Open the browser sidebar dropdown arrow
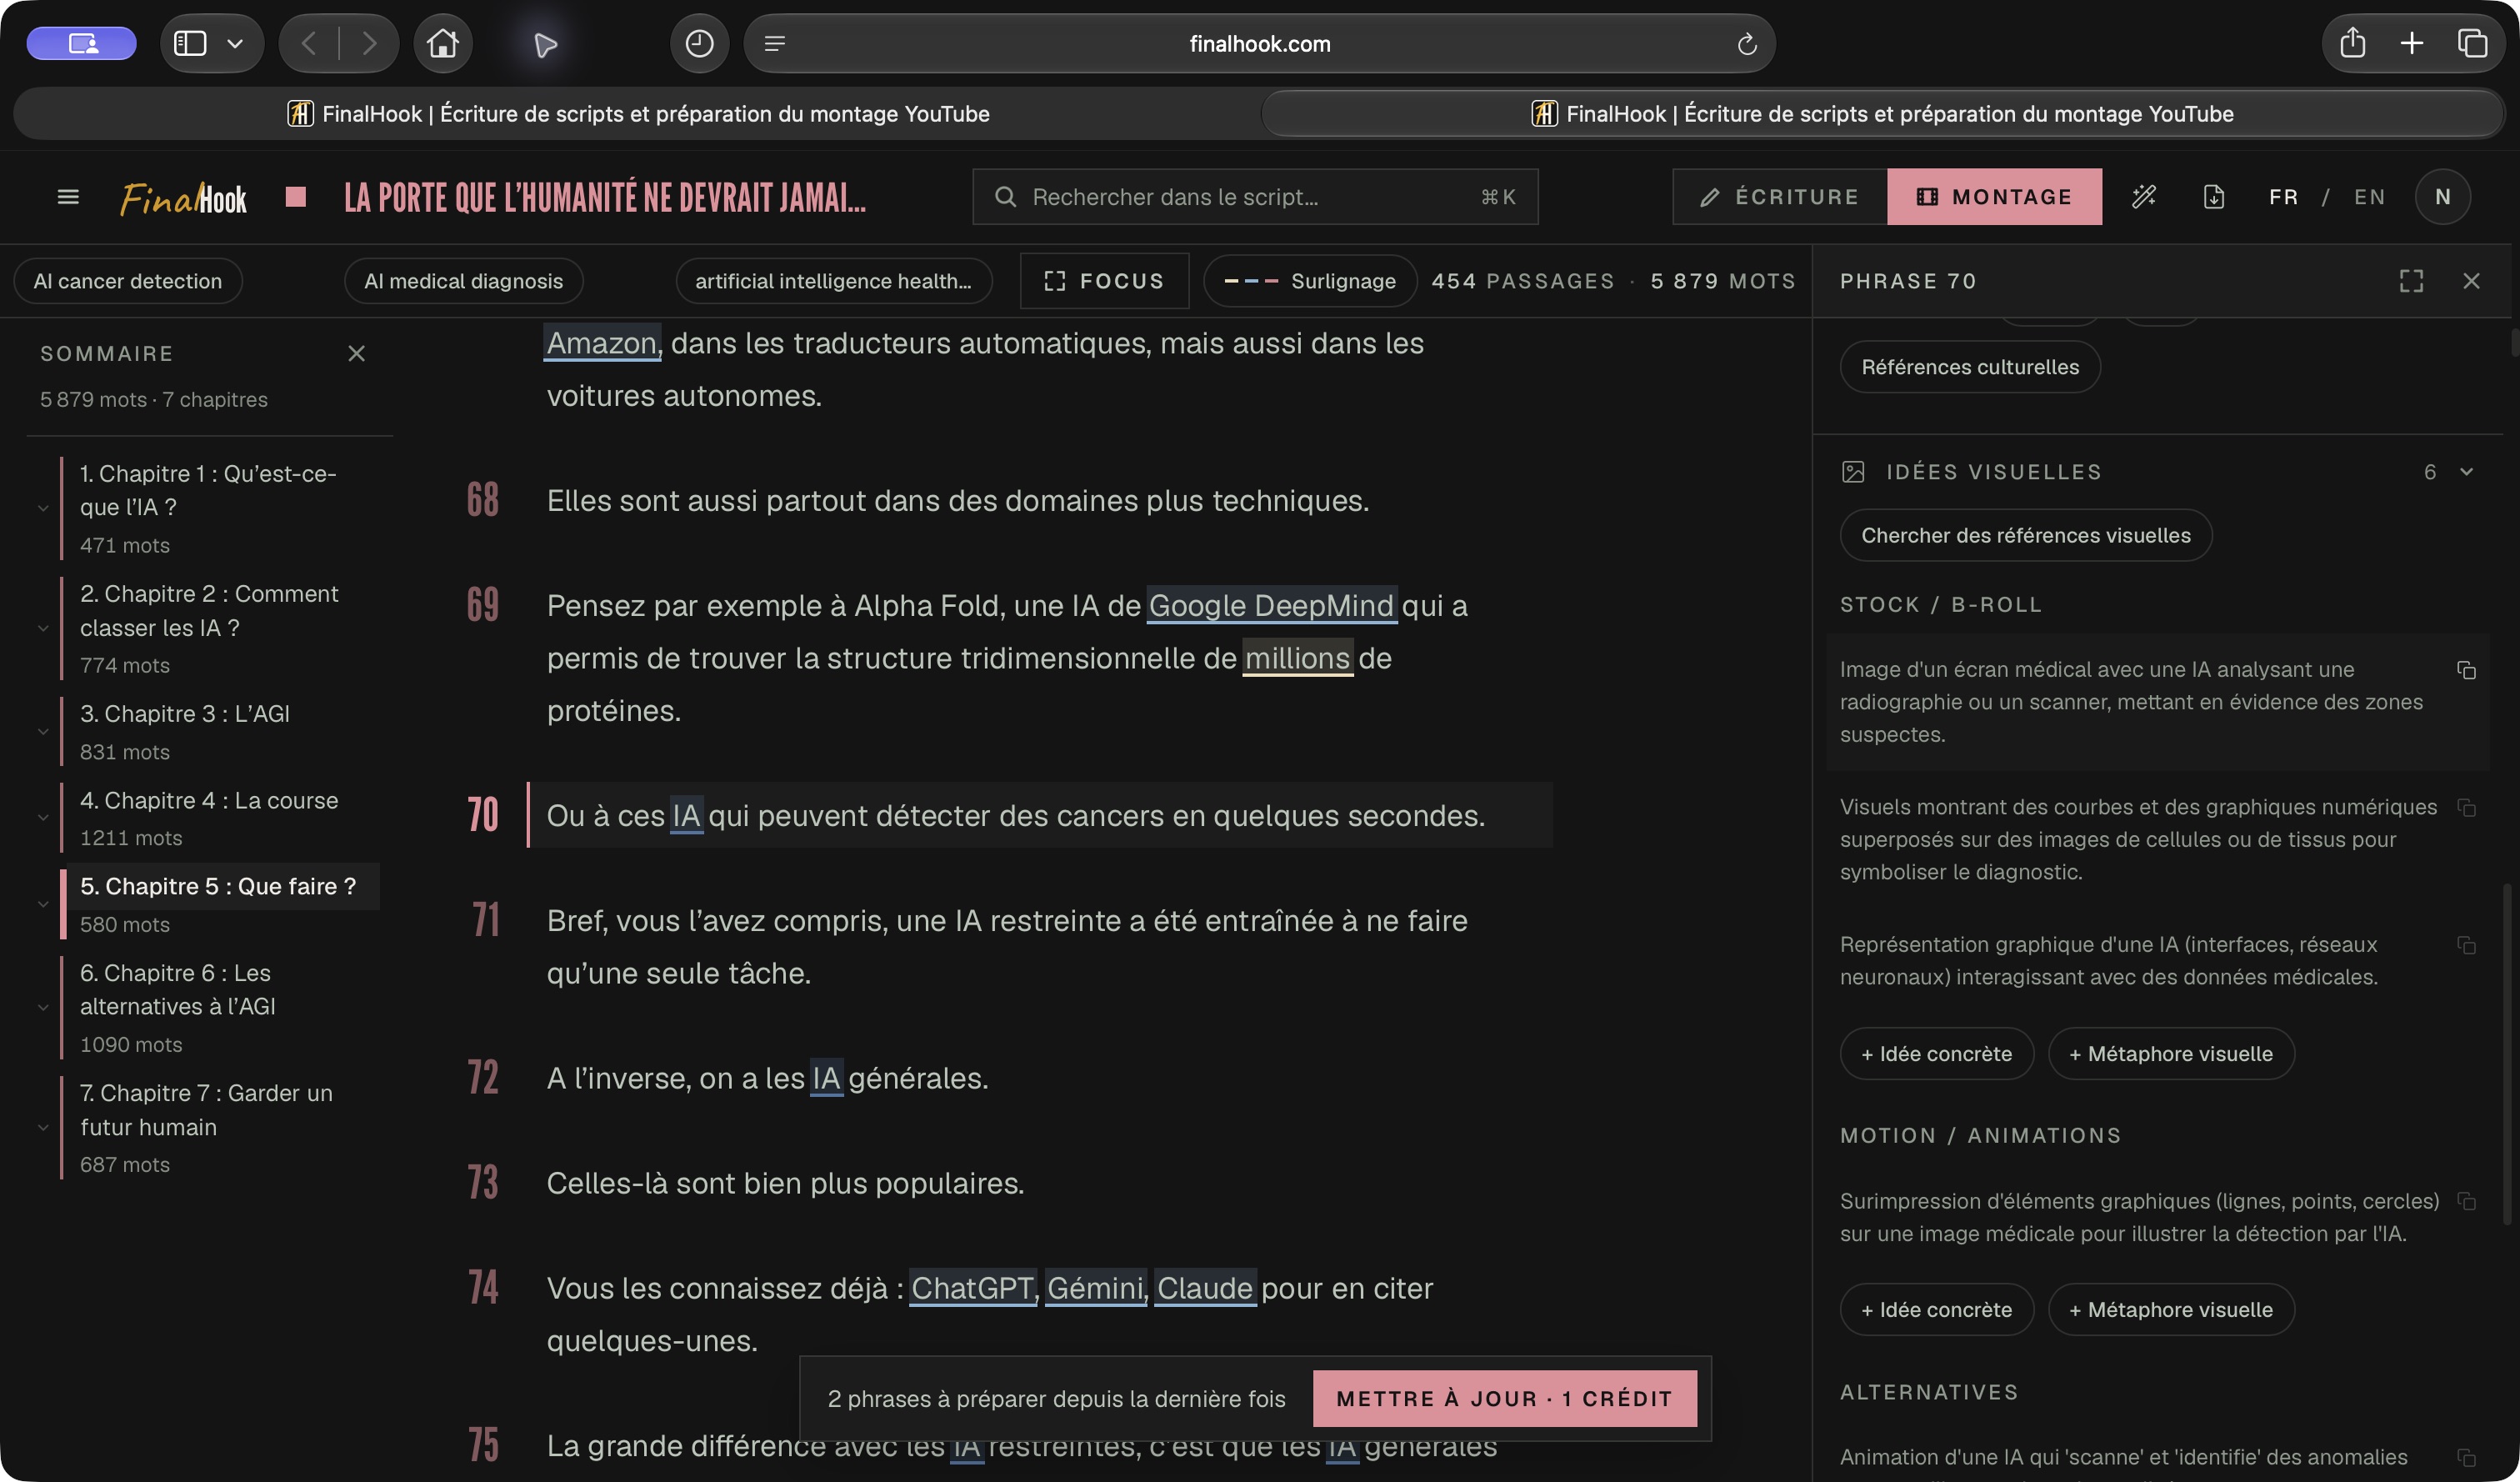The image size is (2520, 1482). 235,44
